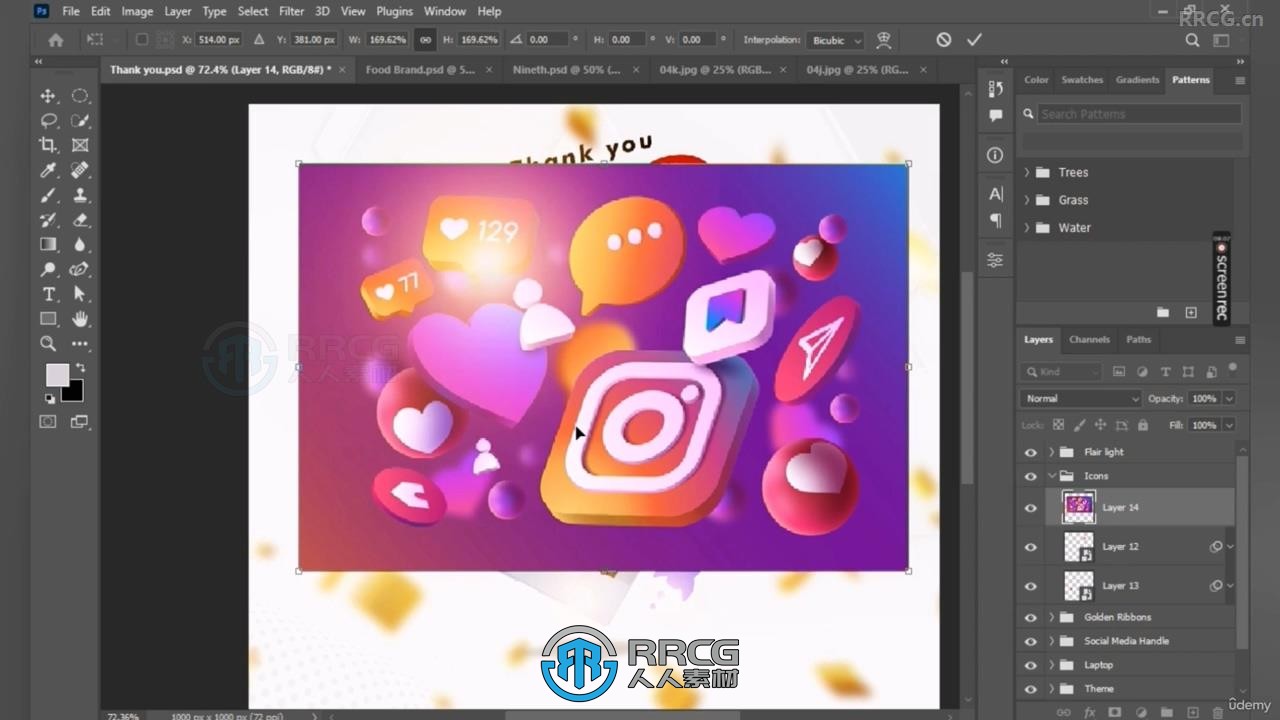
Task: Open the blend mode Normal dropdown
Action: [1081, 398]
